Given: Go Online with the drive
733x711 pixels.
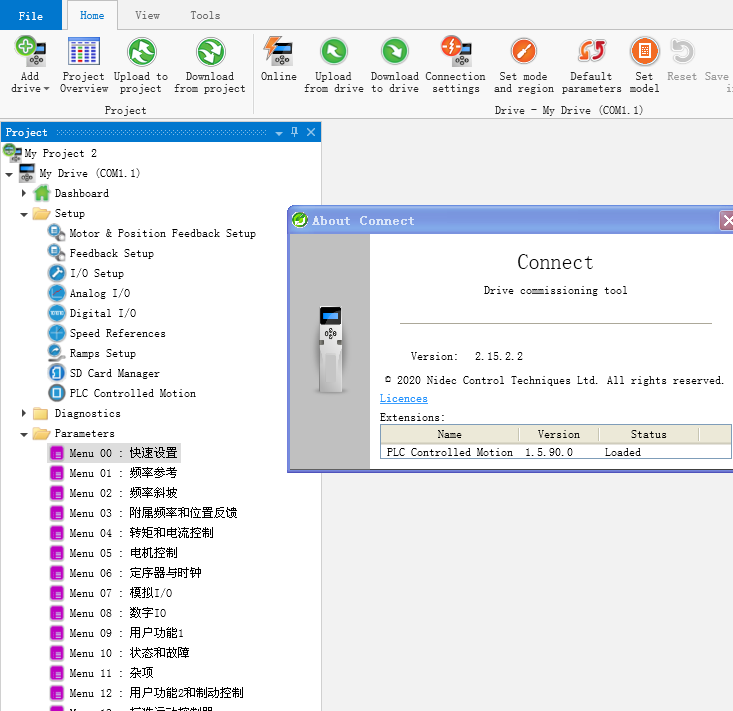Looking at the screenshot, I should [x=278, y=52].
